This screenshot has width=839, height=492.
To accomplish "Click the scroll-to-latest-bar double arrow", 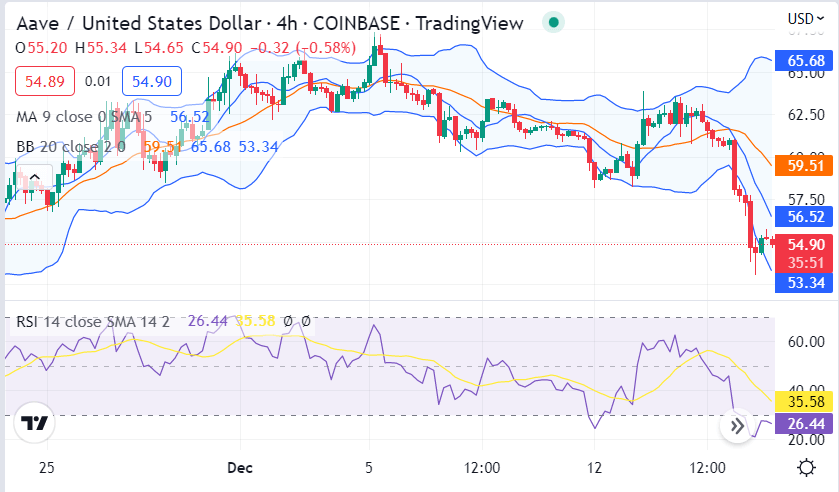I will 737,426.
